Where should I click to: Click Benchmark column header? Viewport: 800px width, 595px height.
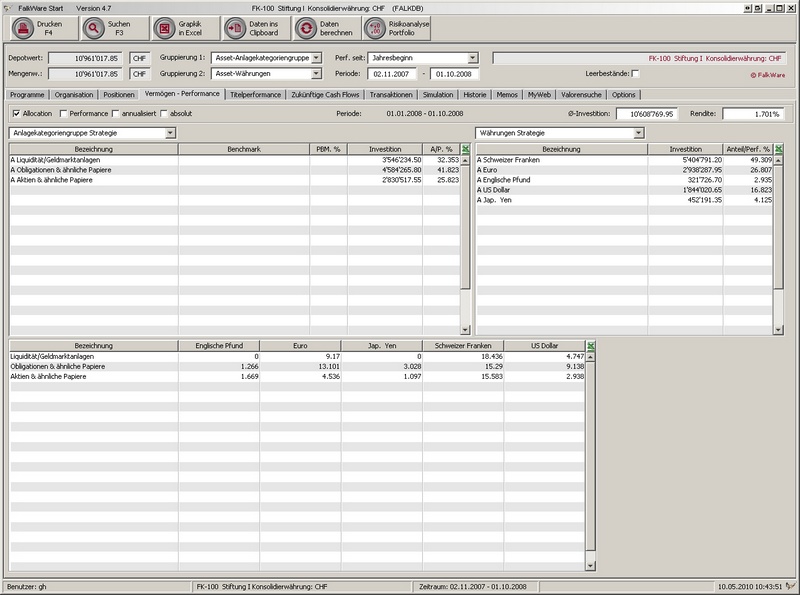244,150
